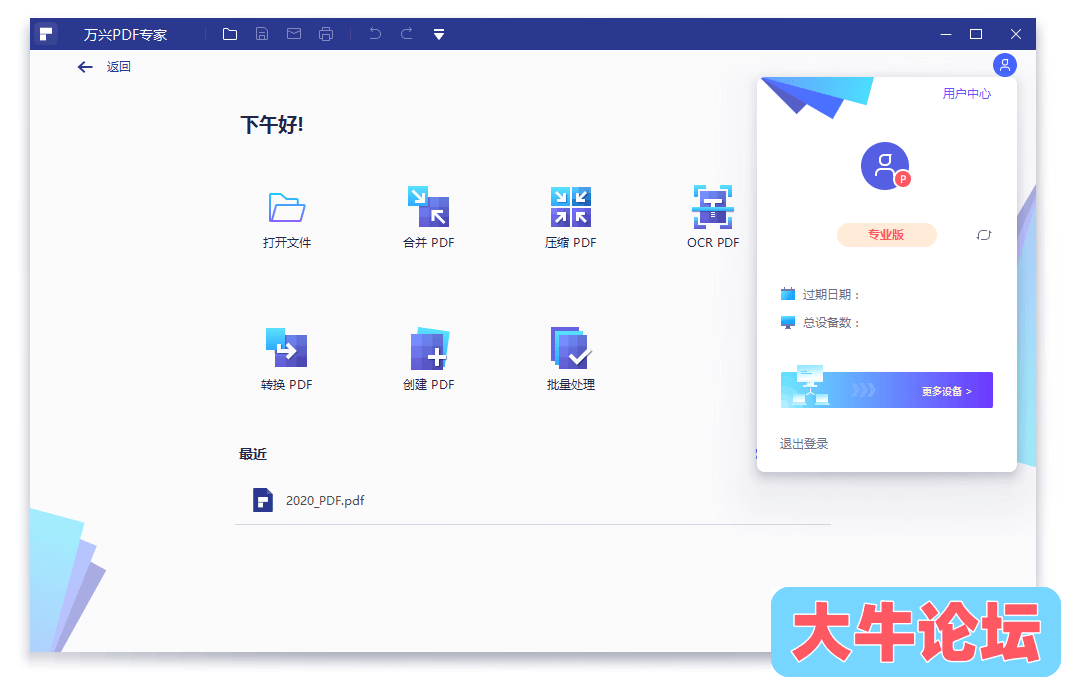Expand the quick access toolbar dropdown
Image resolution: width=1066 pixels, height=682 pixels.
439,34
